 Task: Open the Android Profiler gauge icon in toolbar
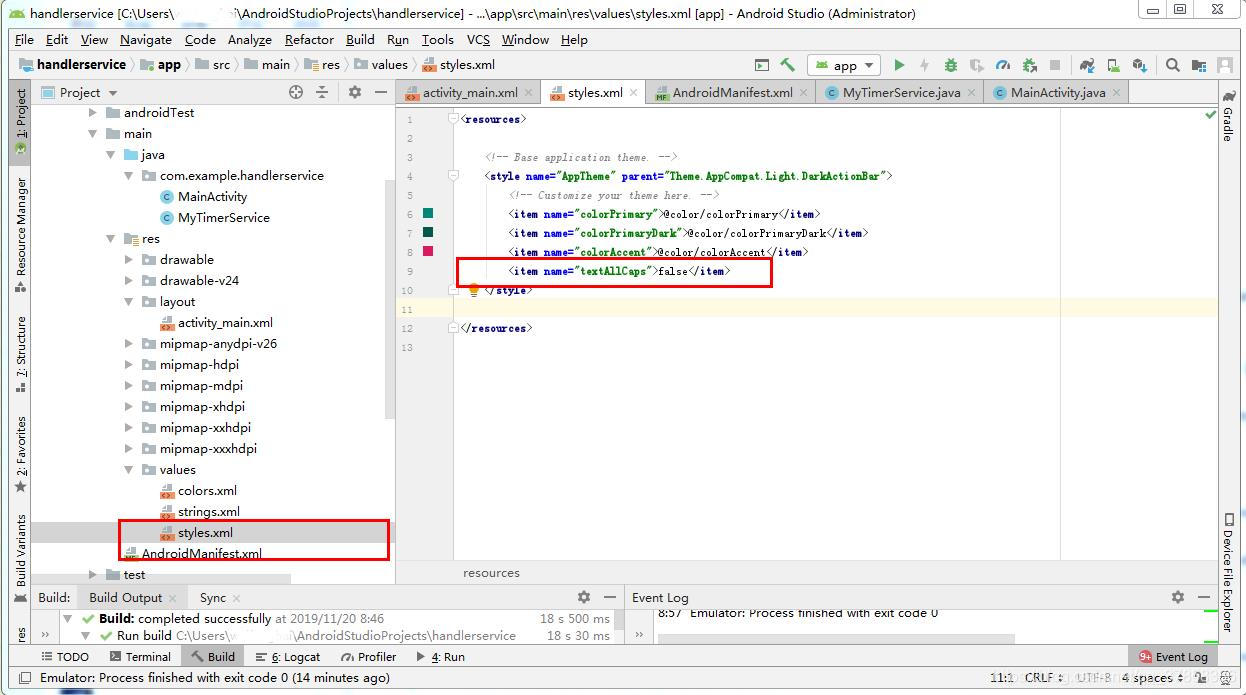pyautogui.click(x=1003, y=65)
